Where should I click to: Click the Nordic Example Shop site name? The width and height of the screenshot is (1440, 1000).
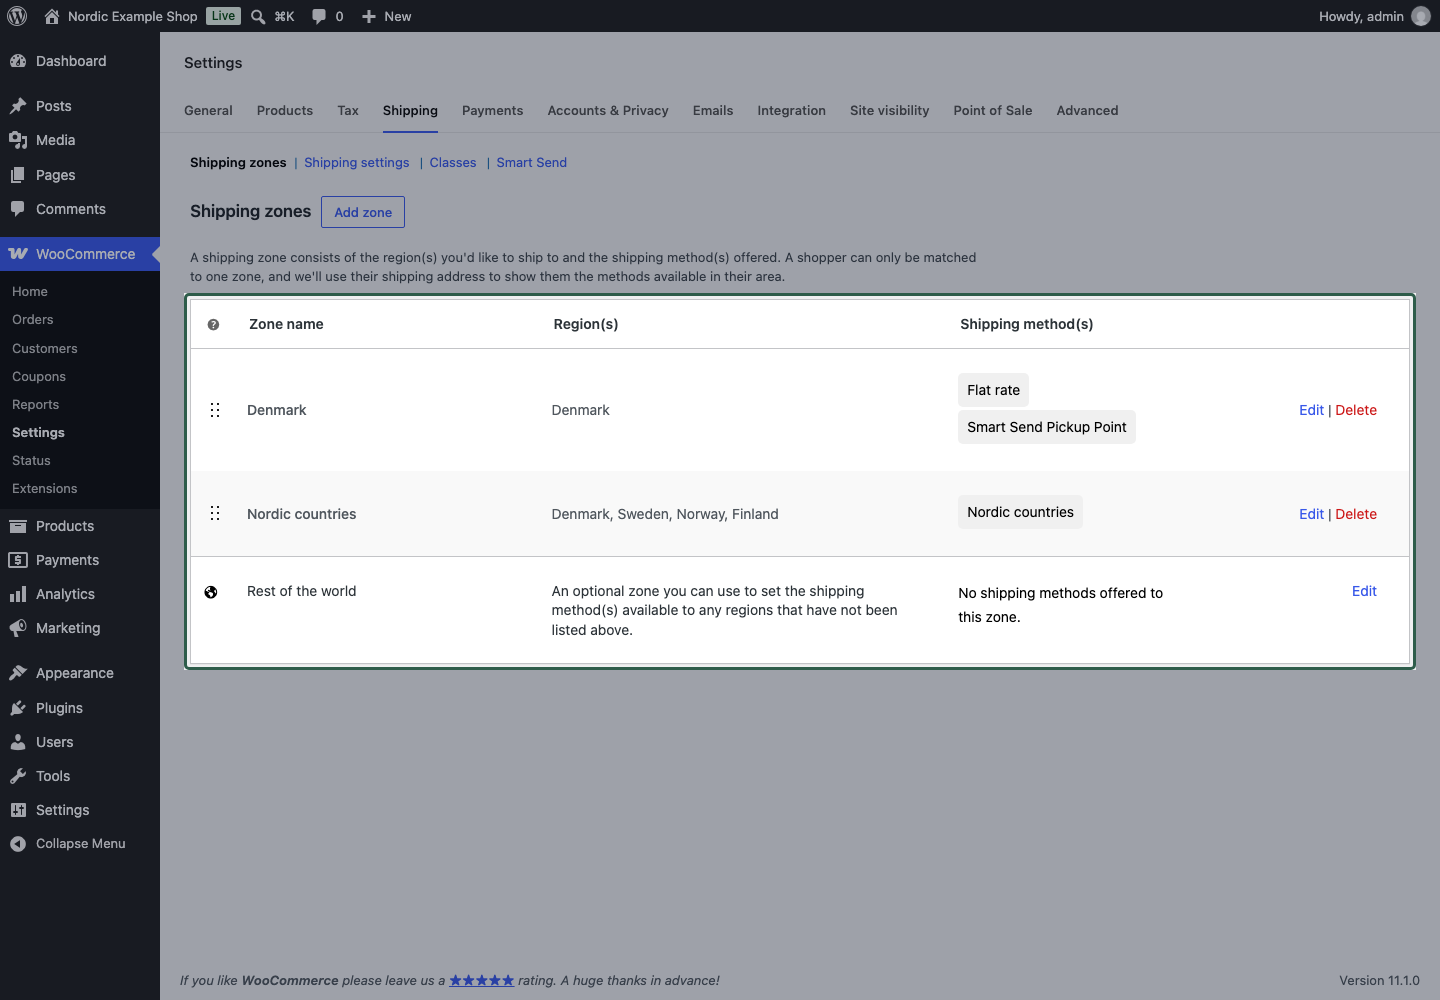pyautogui.click(x=133, y=16)
